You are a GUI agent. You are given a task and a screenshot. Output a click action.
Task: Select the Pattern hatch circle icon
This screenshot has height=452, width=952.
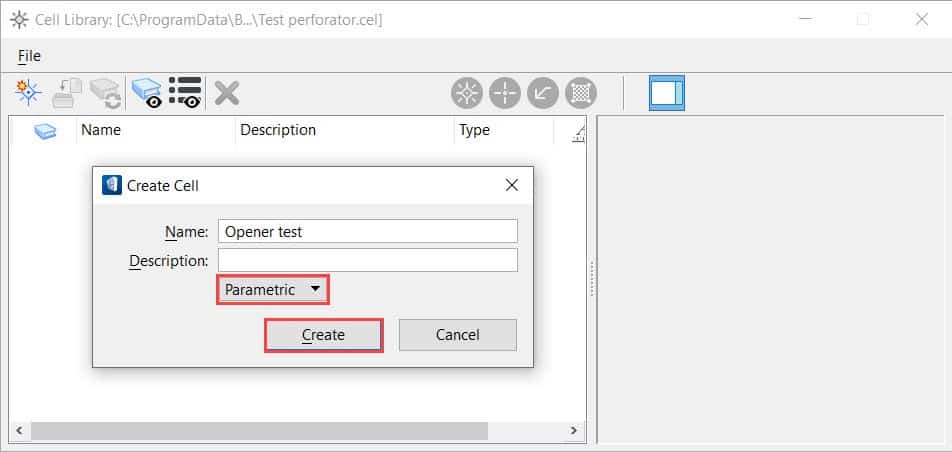click(581, 93)
